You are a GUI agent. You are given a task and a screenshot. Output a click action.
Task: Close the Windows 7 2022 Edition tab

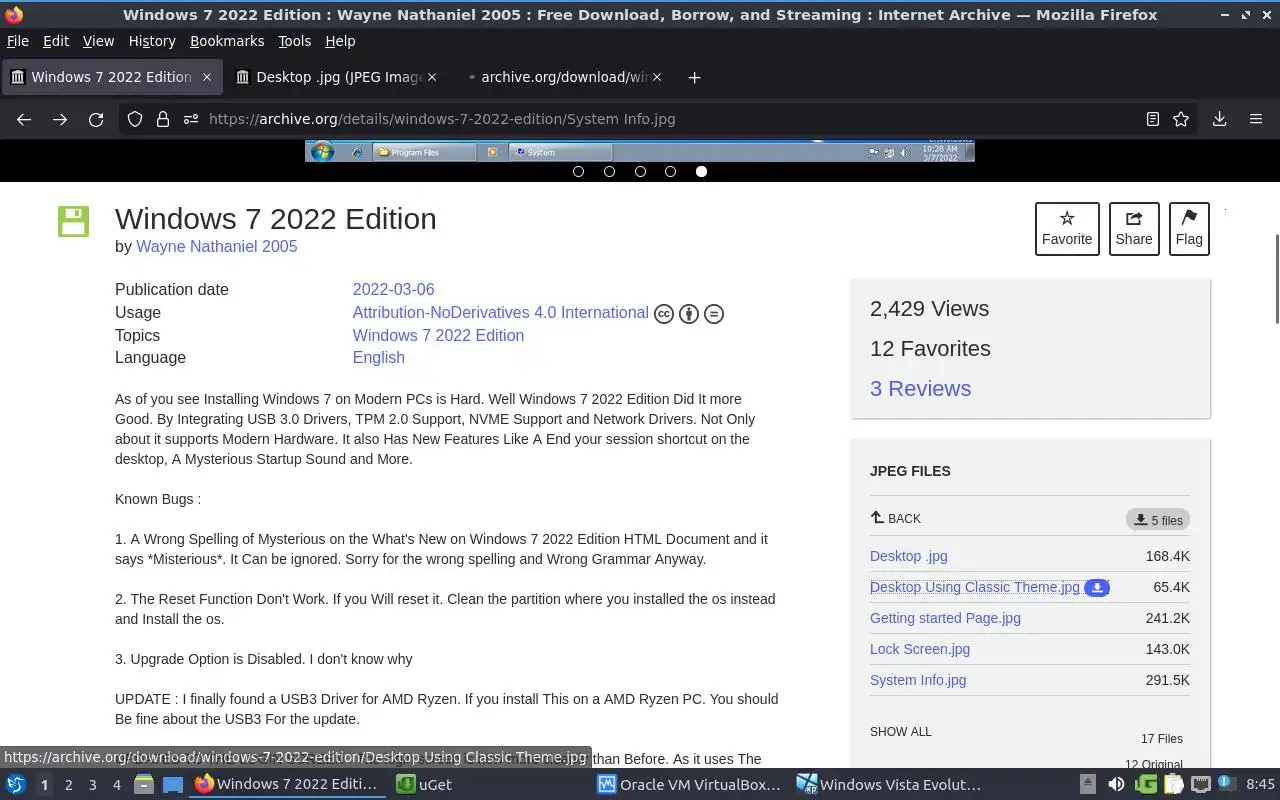(x=207, y=77)
